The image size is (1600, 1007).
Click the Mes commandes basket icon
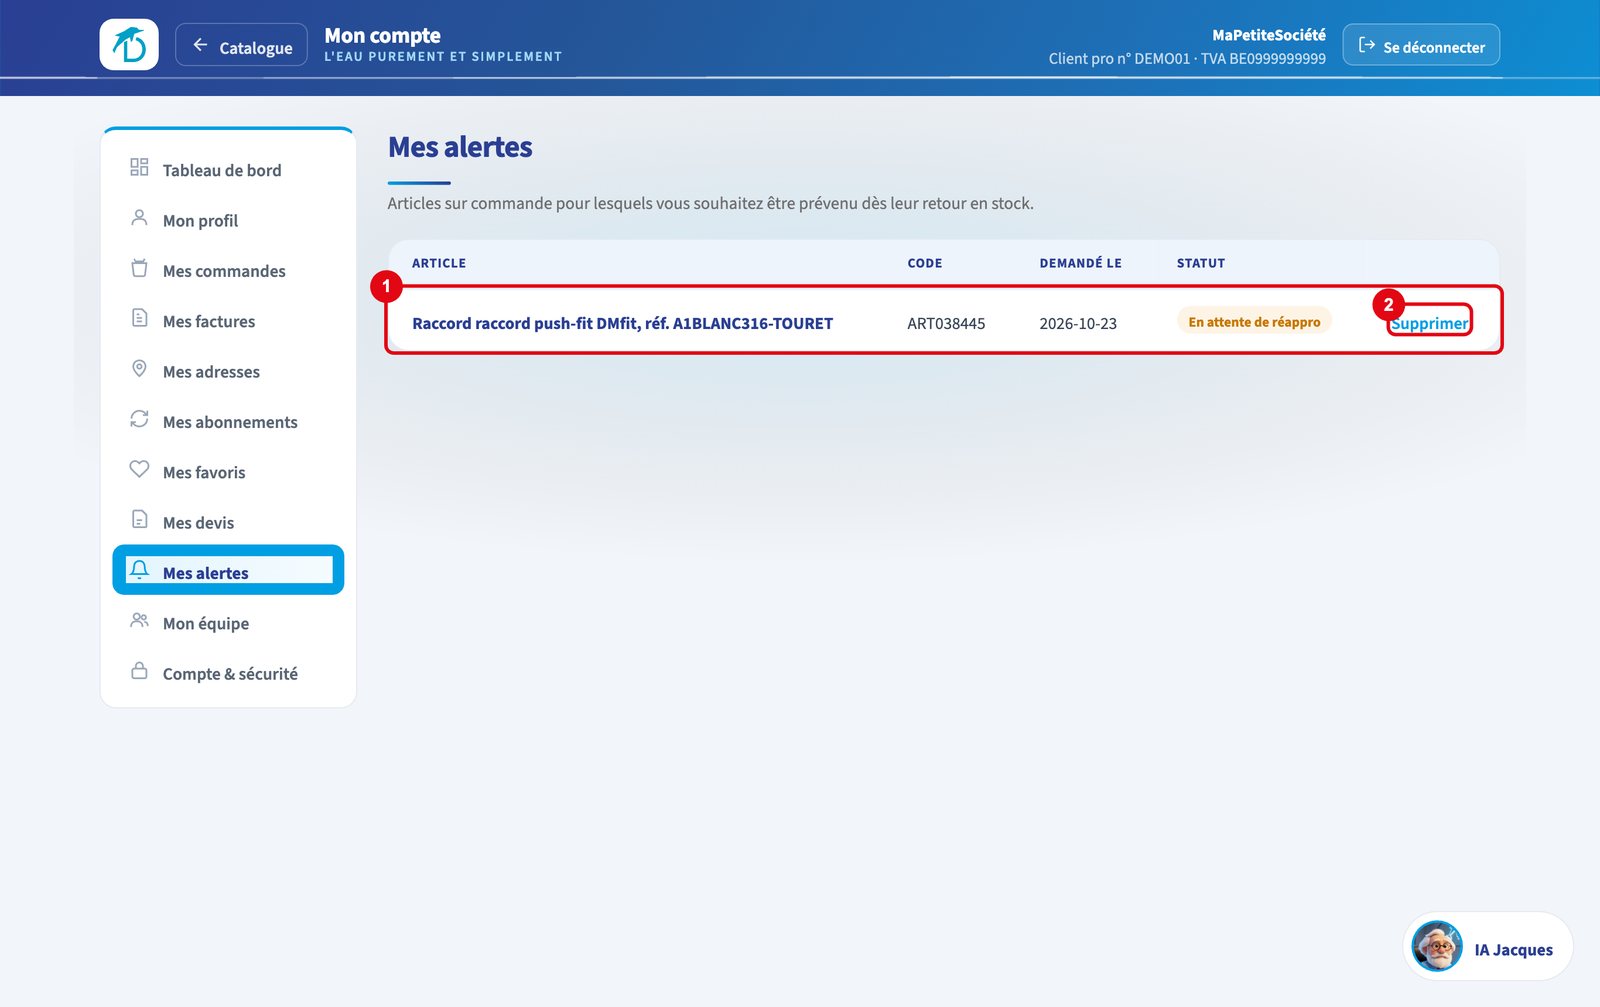coord(139,268)
